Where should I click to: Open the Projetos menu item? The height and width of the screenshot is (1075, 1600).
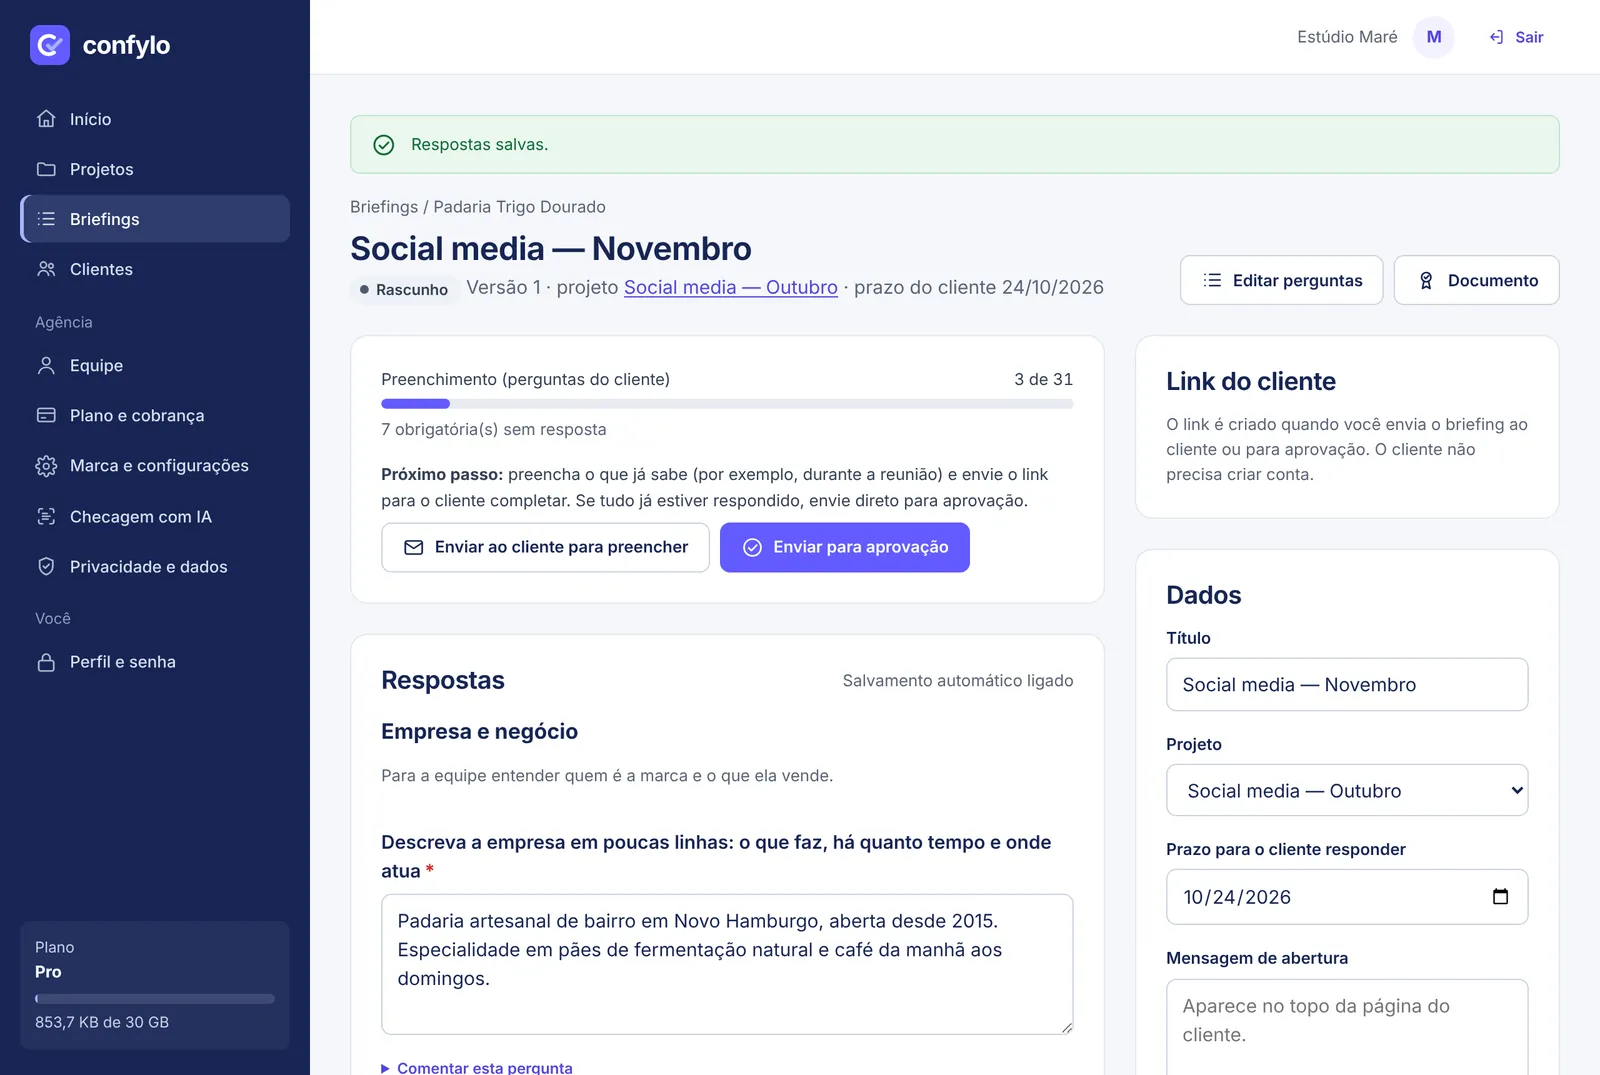click(155, 169)
